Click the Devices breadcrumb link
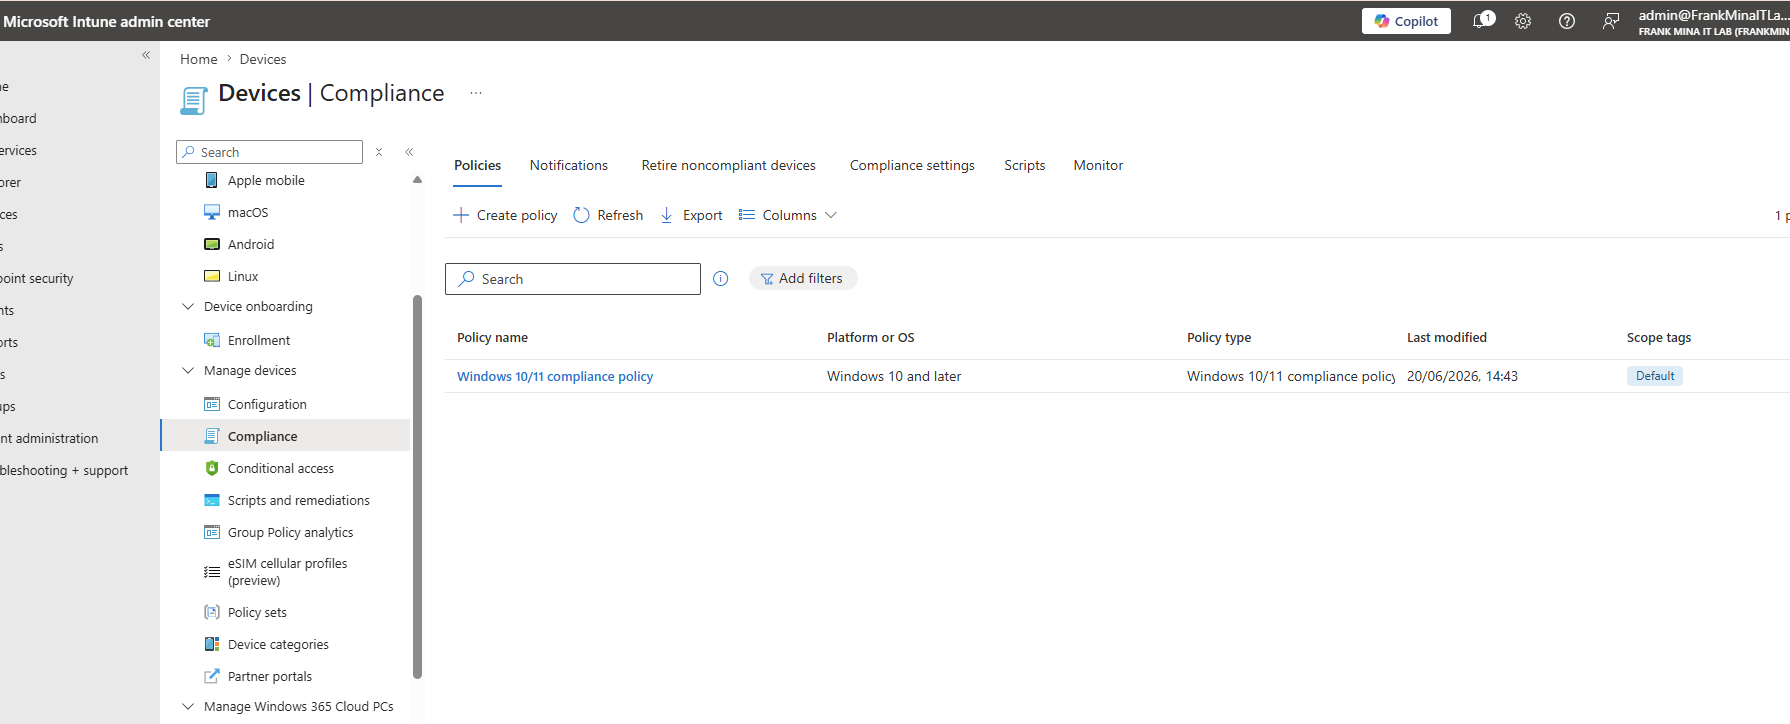 (263, 59)
